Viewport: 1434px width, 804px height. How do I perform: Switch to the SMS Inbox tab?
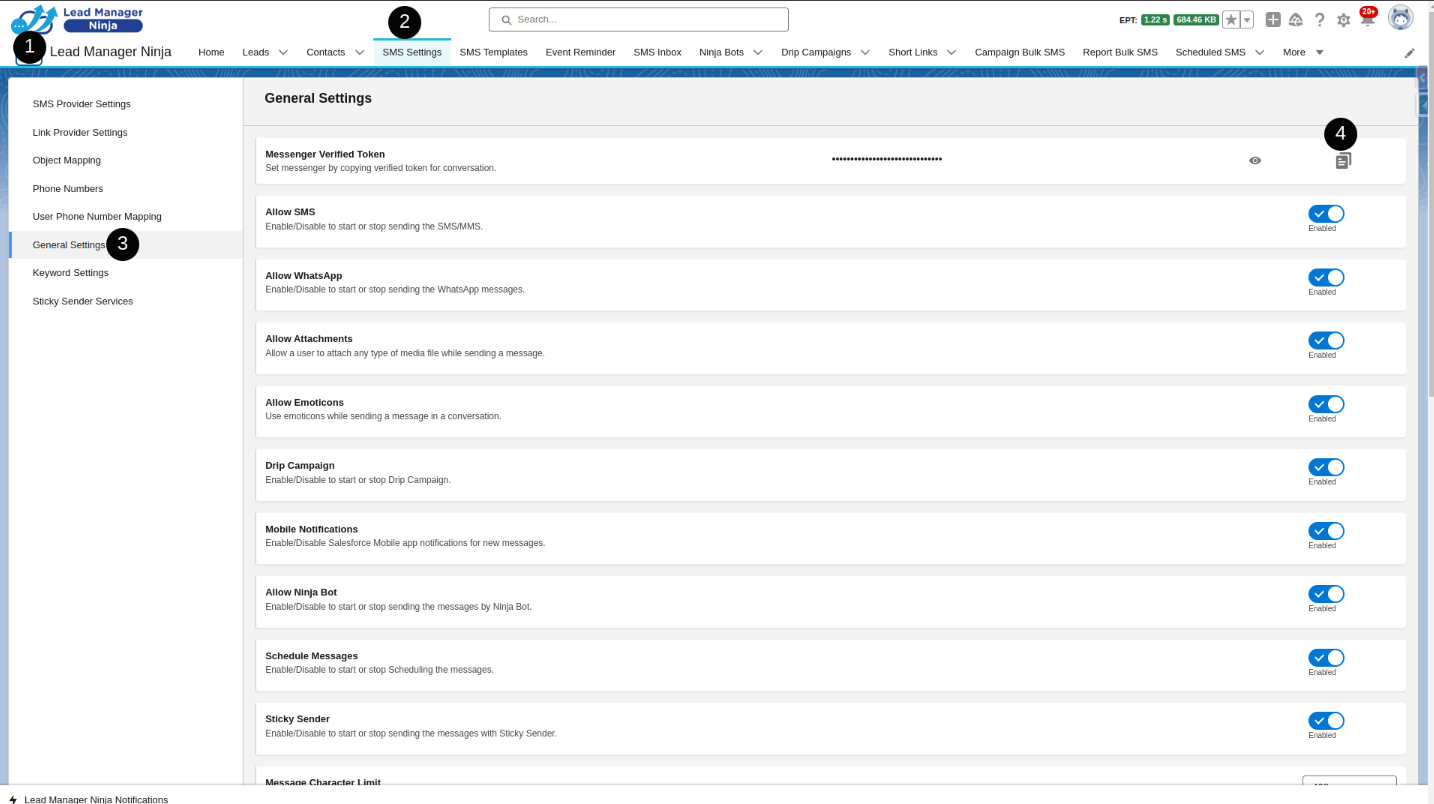657,52
